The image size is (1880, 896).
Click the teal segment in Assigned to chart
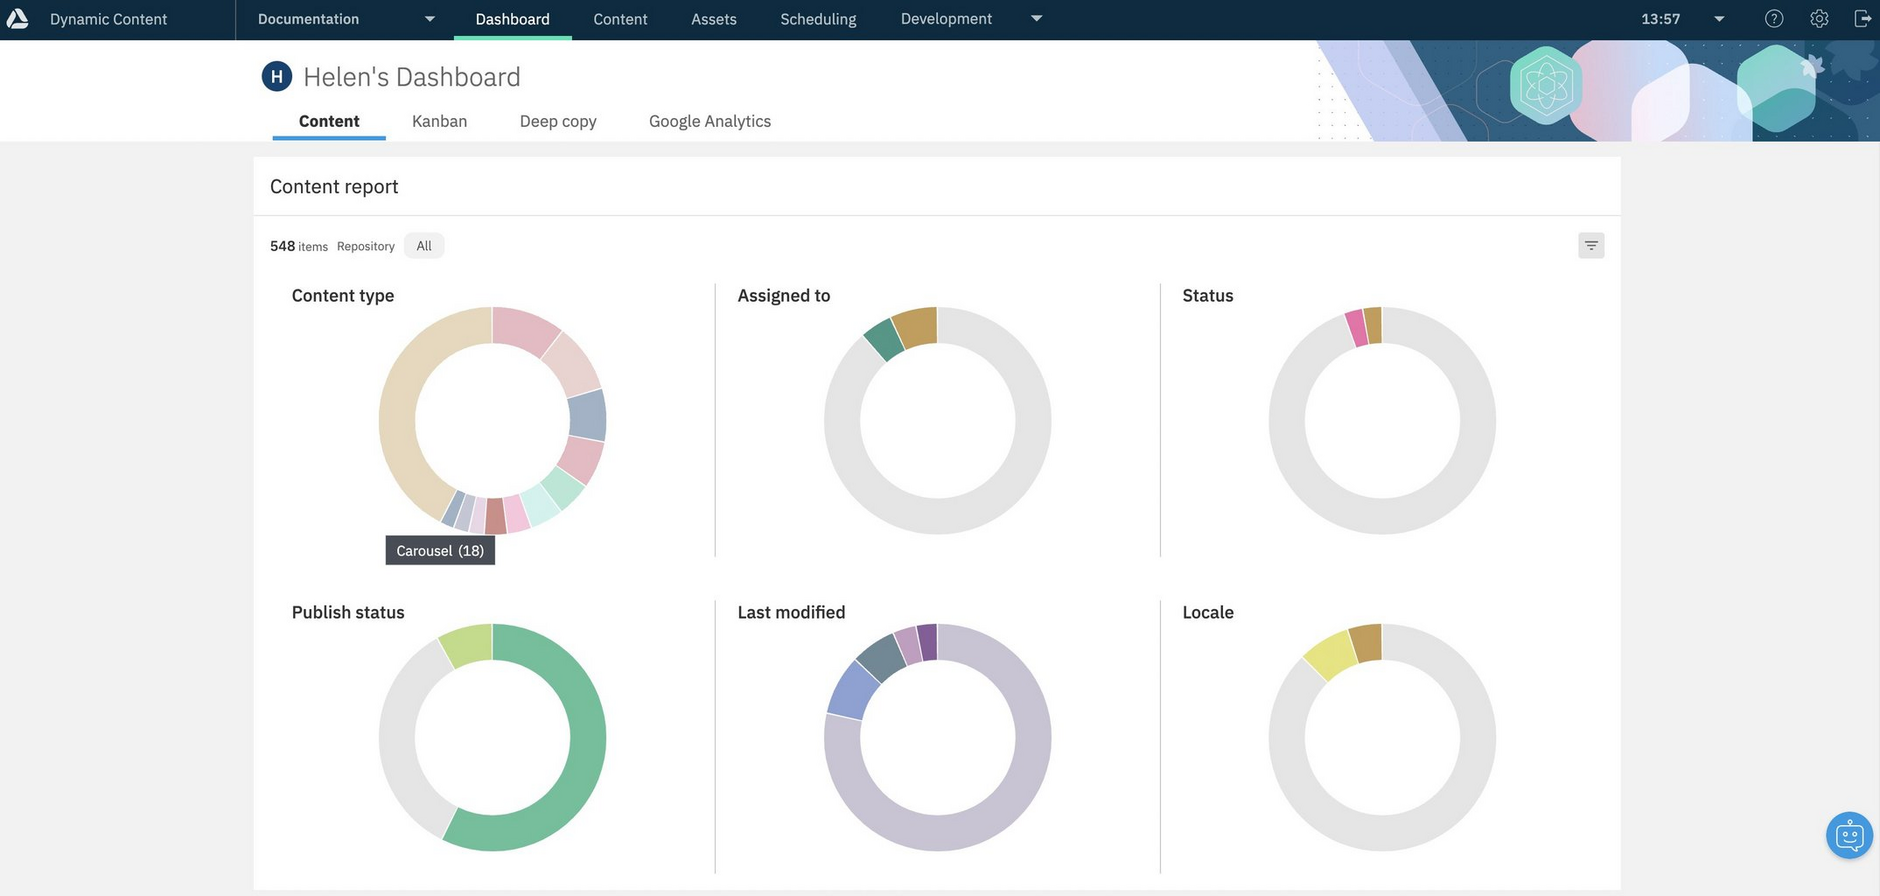pos(884,340)
